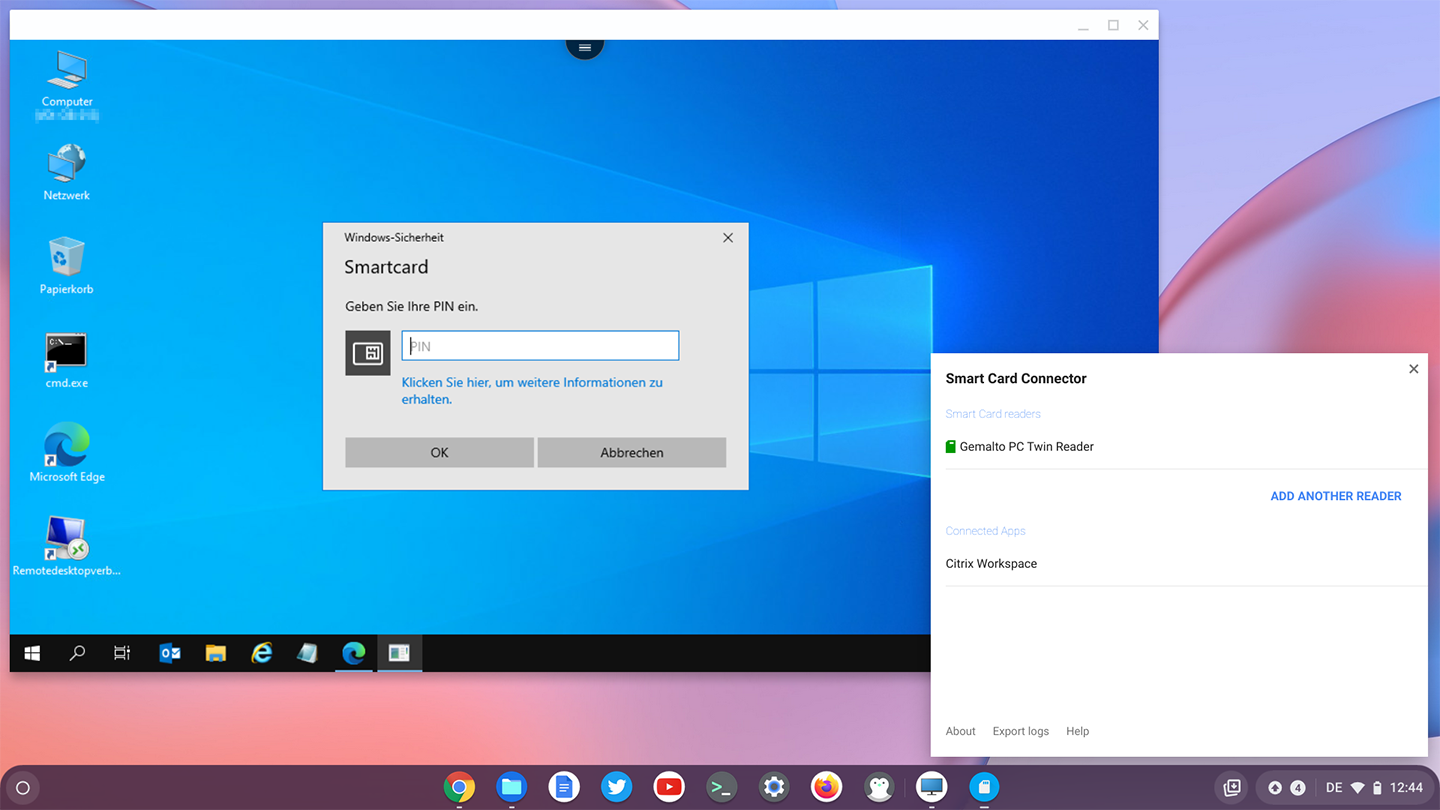Open the penguin Linux app in the shelf
This screenshot has height=810, width=1440.
[879, 788]
